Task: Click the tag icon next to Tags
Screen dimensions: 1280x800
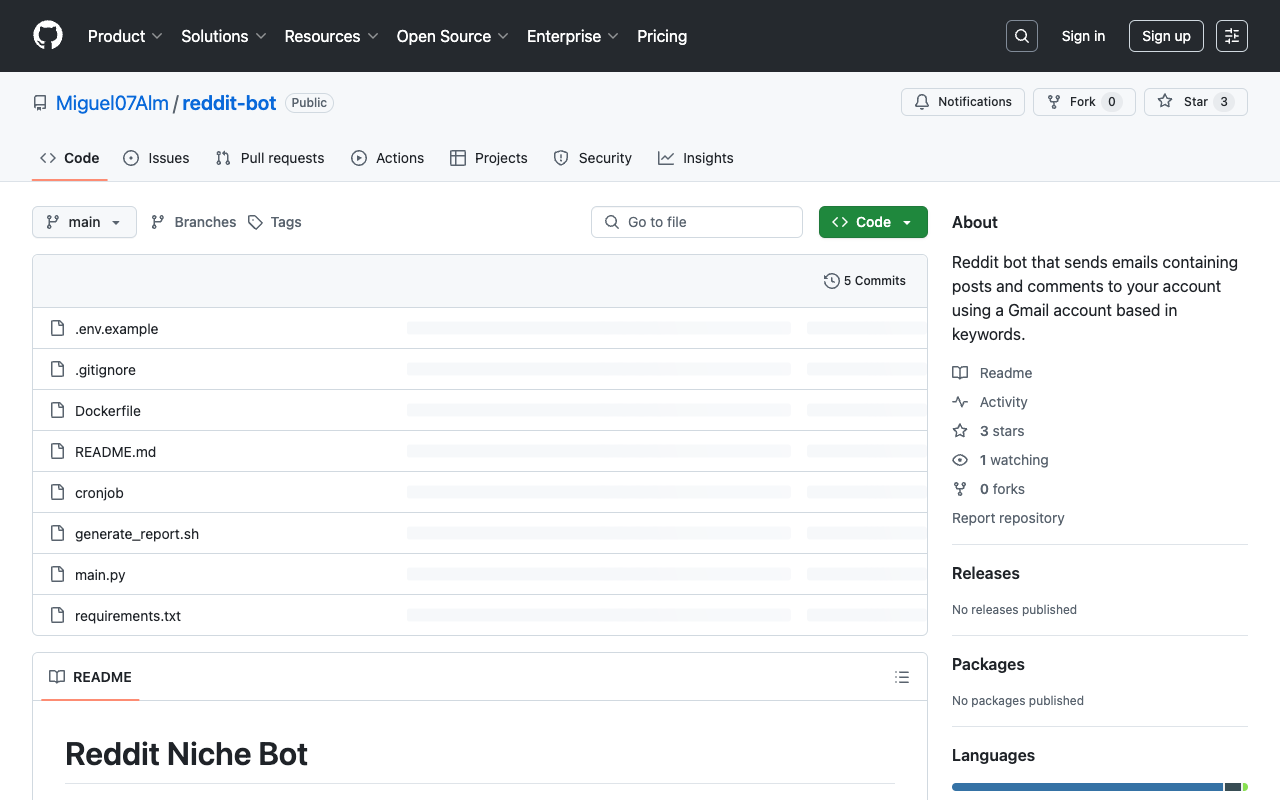Action: coord(255,222)
